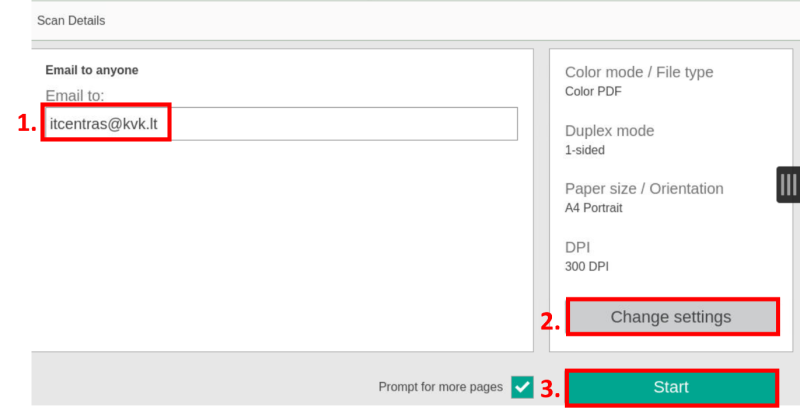Screen dimensions: 800x420
Task: Click the Email to address field
Action: point(280,123)
